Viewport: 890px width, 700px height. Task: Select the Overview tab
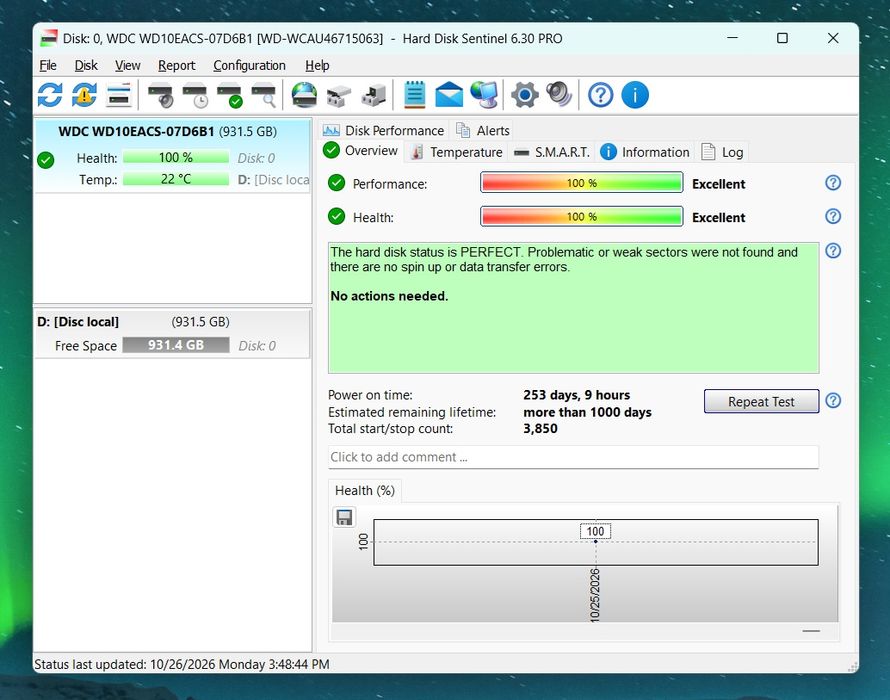360,151
